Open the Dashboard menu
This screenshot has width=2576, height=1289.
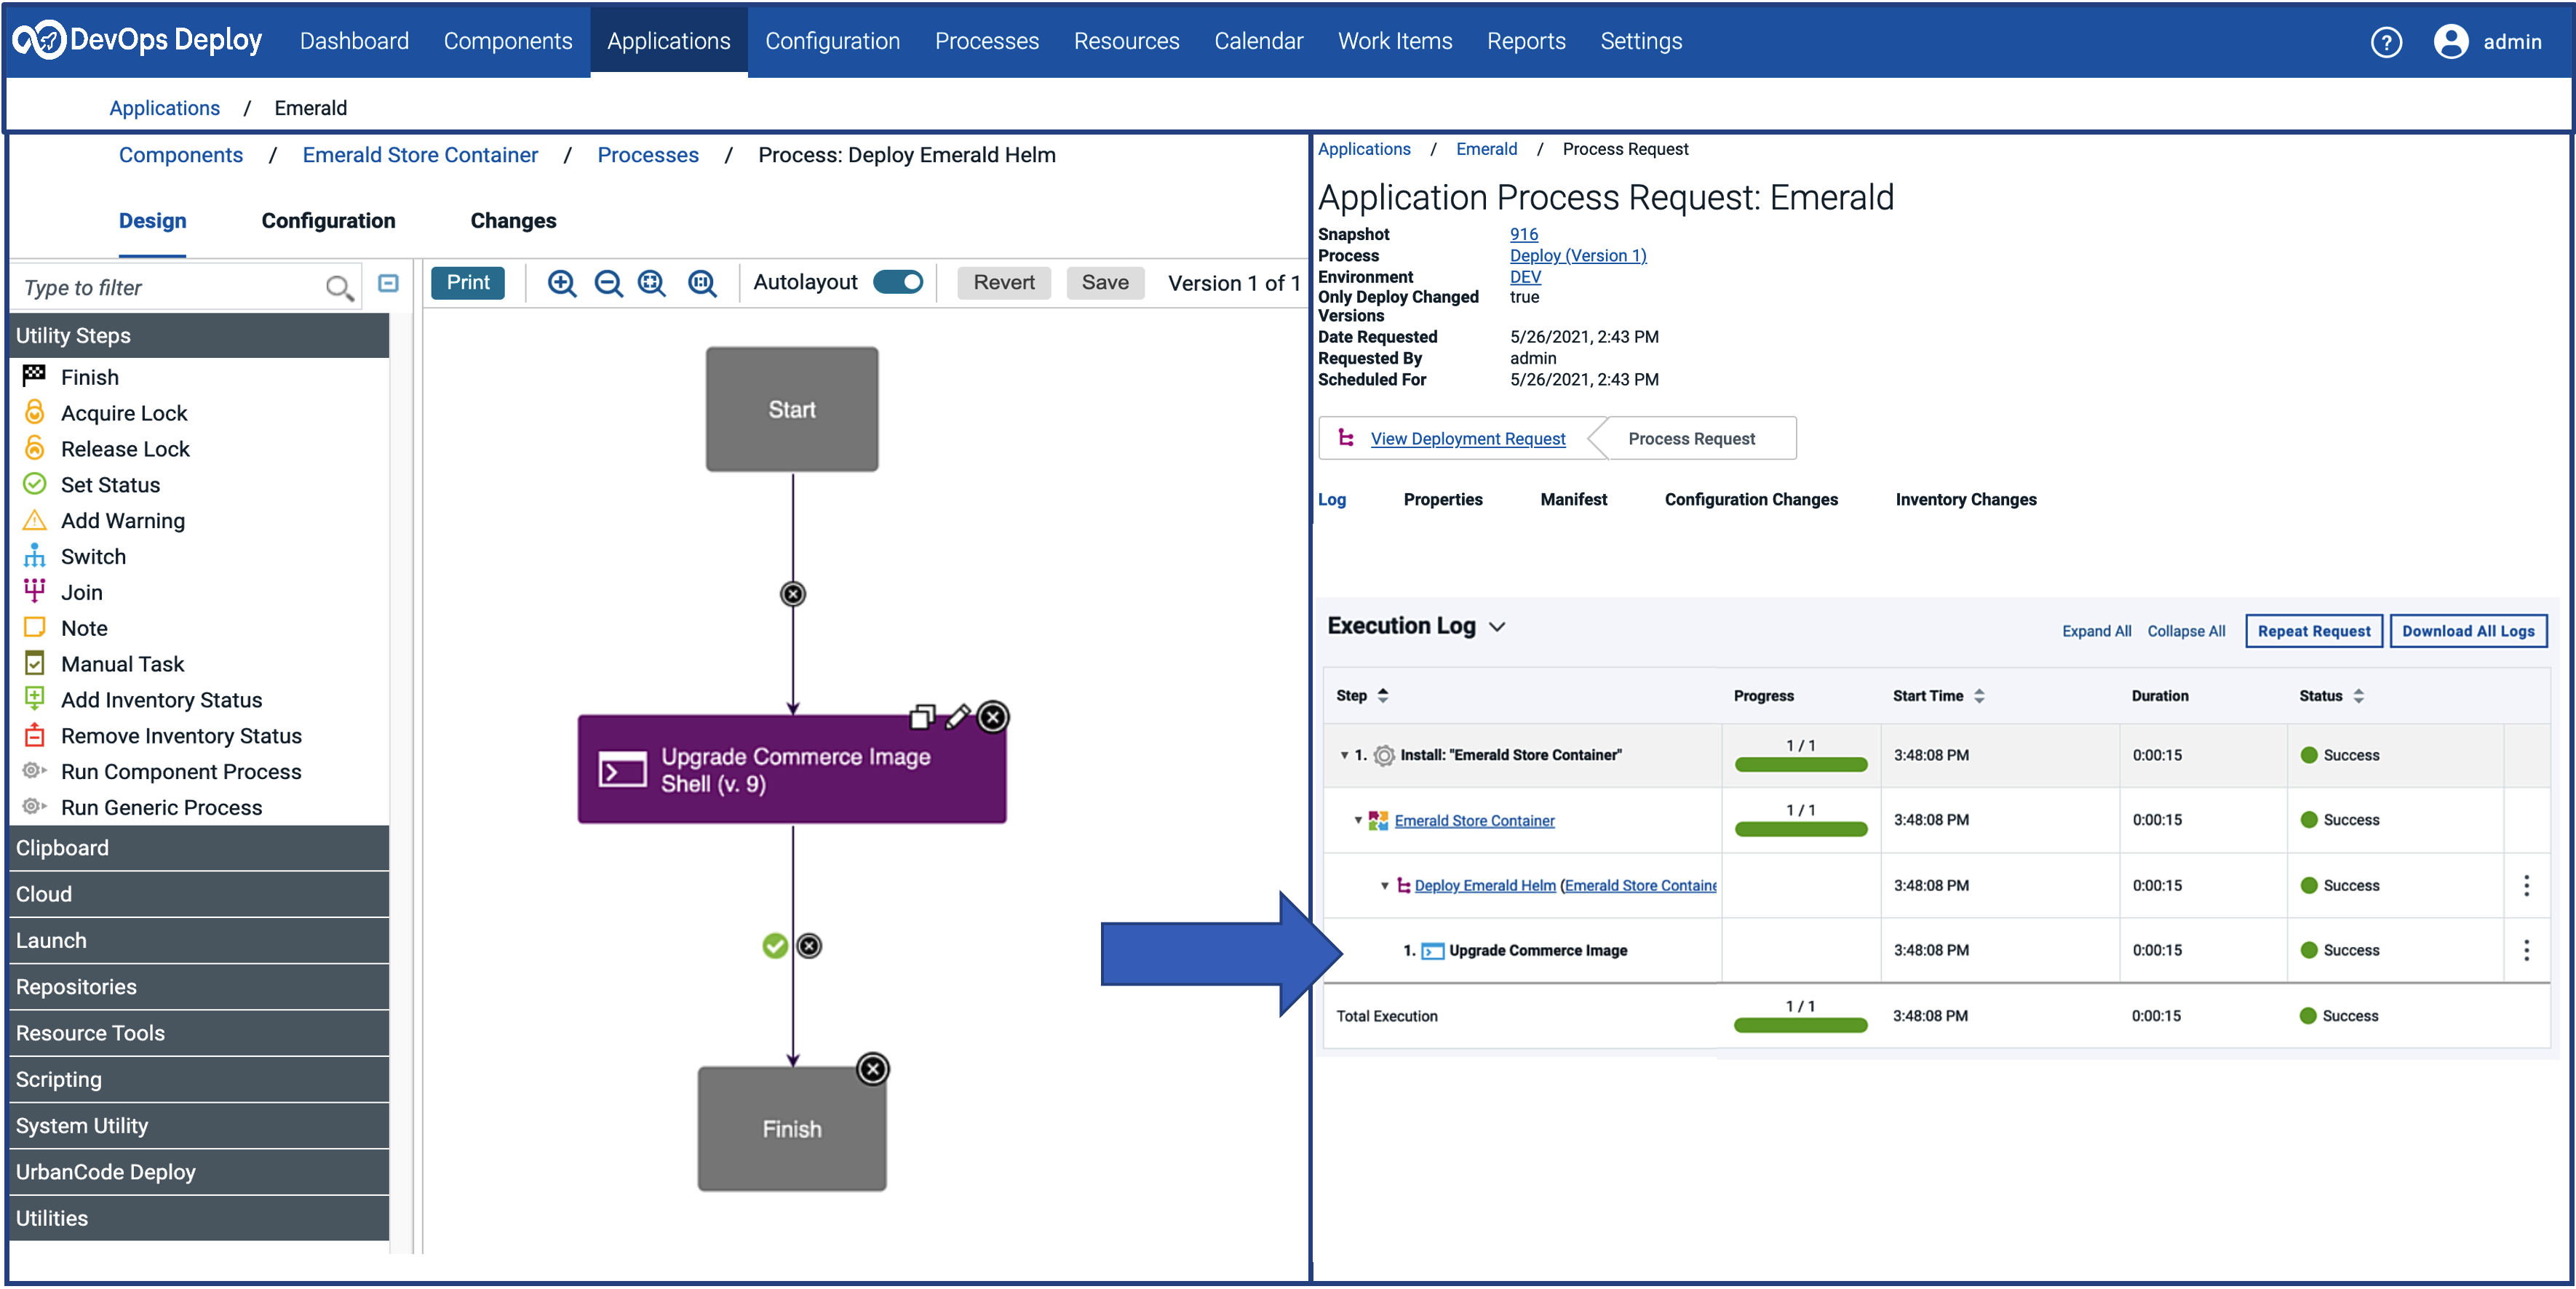coord(354,41)
